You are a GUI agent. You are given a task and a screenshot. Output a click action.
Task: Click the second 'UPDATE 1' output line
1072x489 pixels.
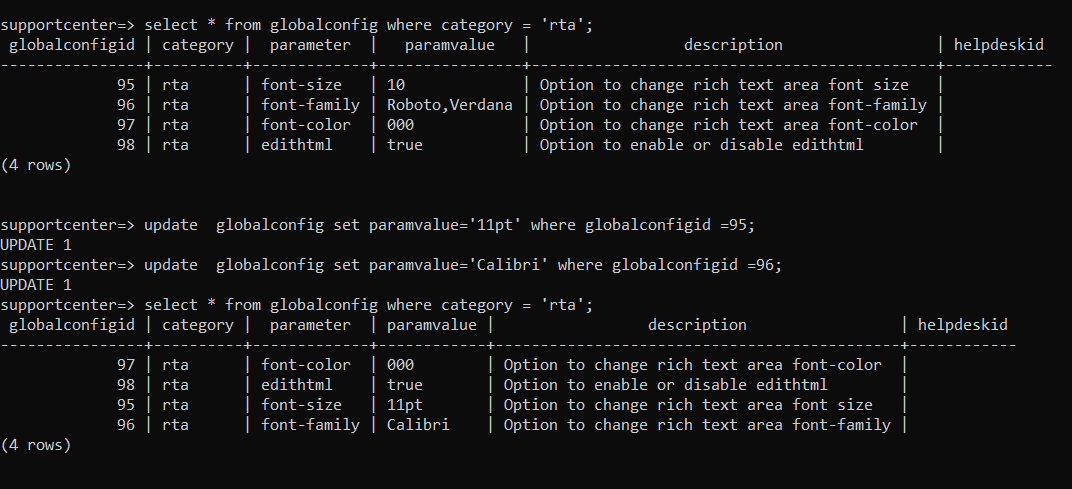[x=35, y=285]
